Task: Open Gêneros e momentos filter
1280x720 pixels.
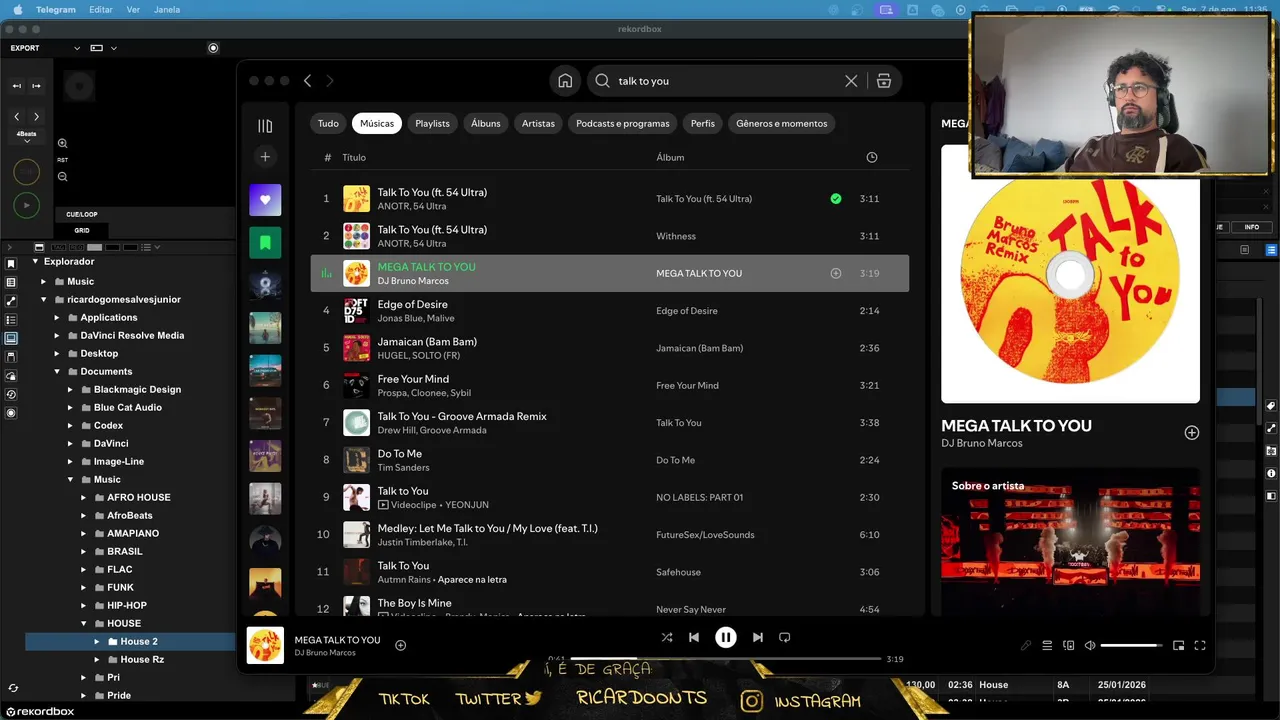Action: (x=782, y=123)
